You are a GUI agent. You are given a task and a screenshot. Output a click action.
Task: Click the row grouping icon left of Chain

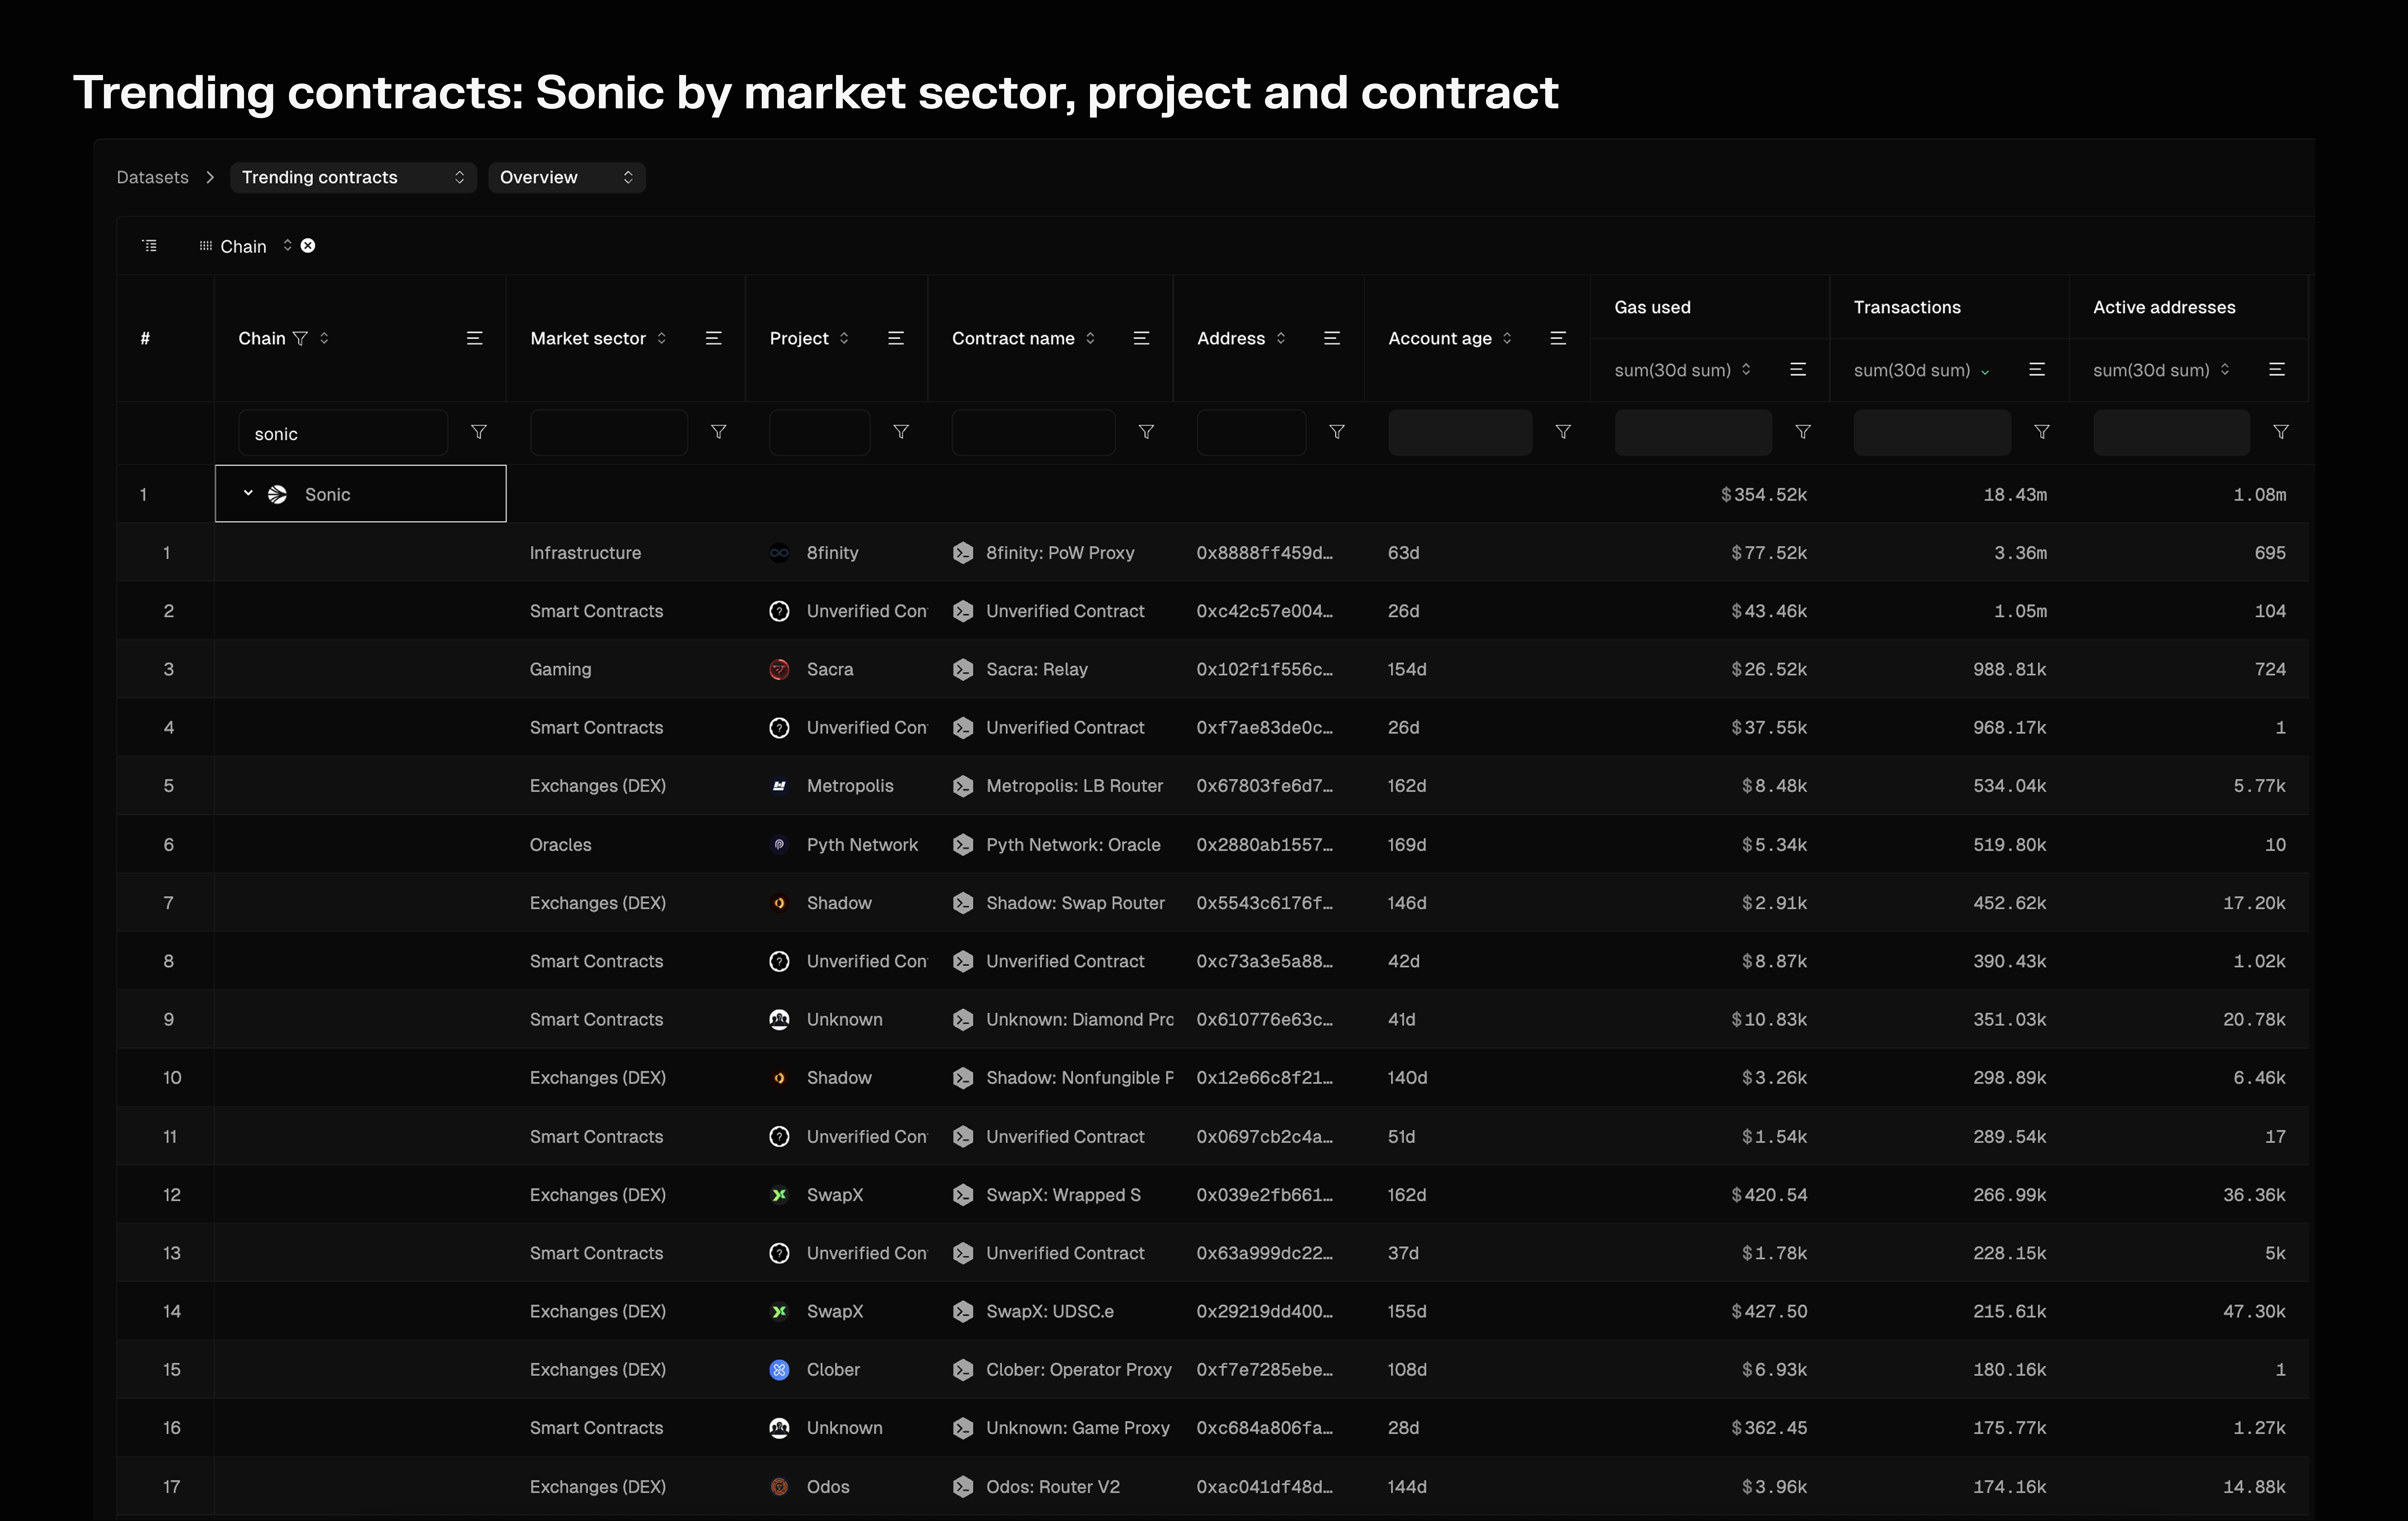150,246
